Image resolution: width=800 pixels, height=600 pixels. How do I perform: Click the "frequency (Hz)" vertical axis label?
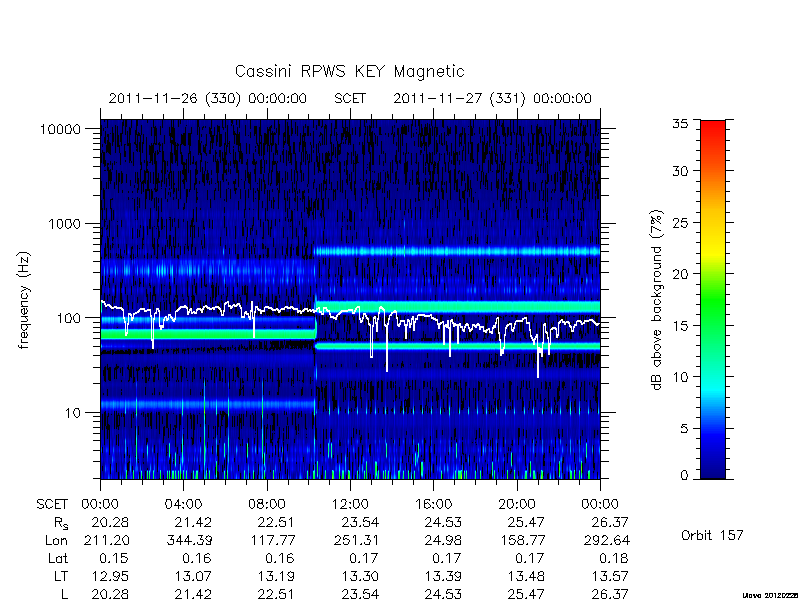24,300
